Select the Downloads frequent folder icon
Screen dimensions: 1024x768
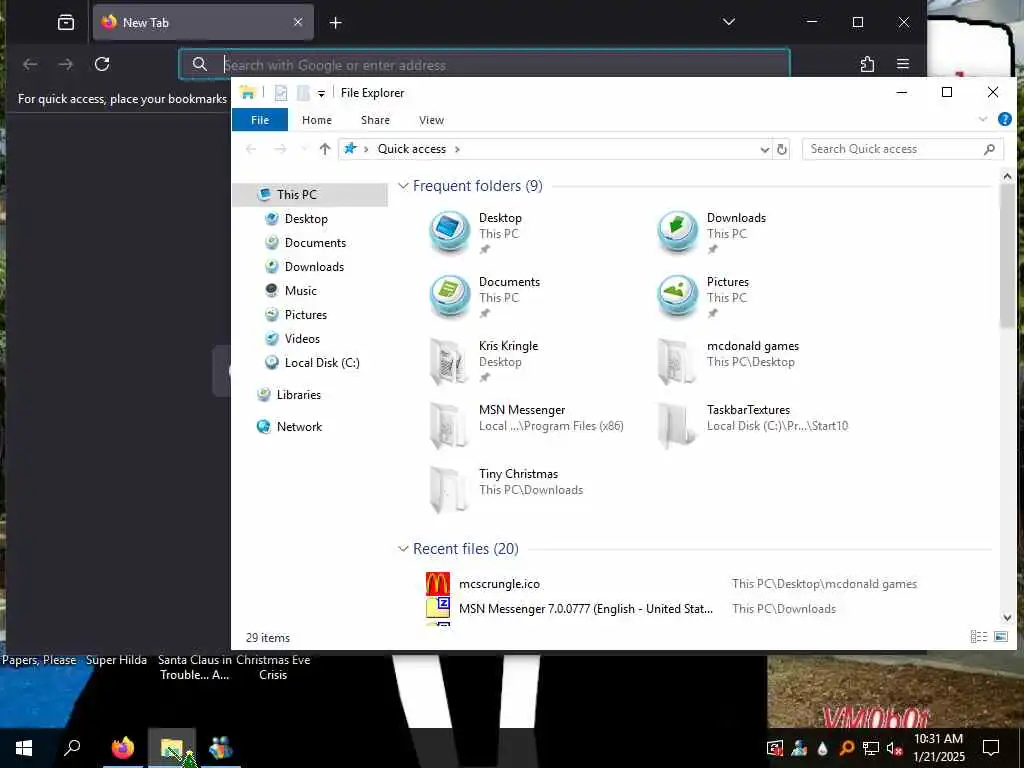pos(677,232)
